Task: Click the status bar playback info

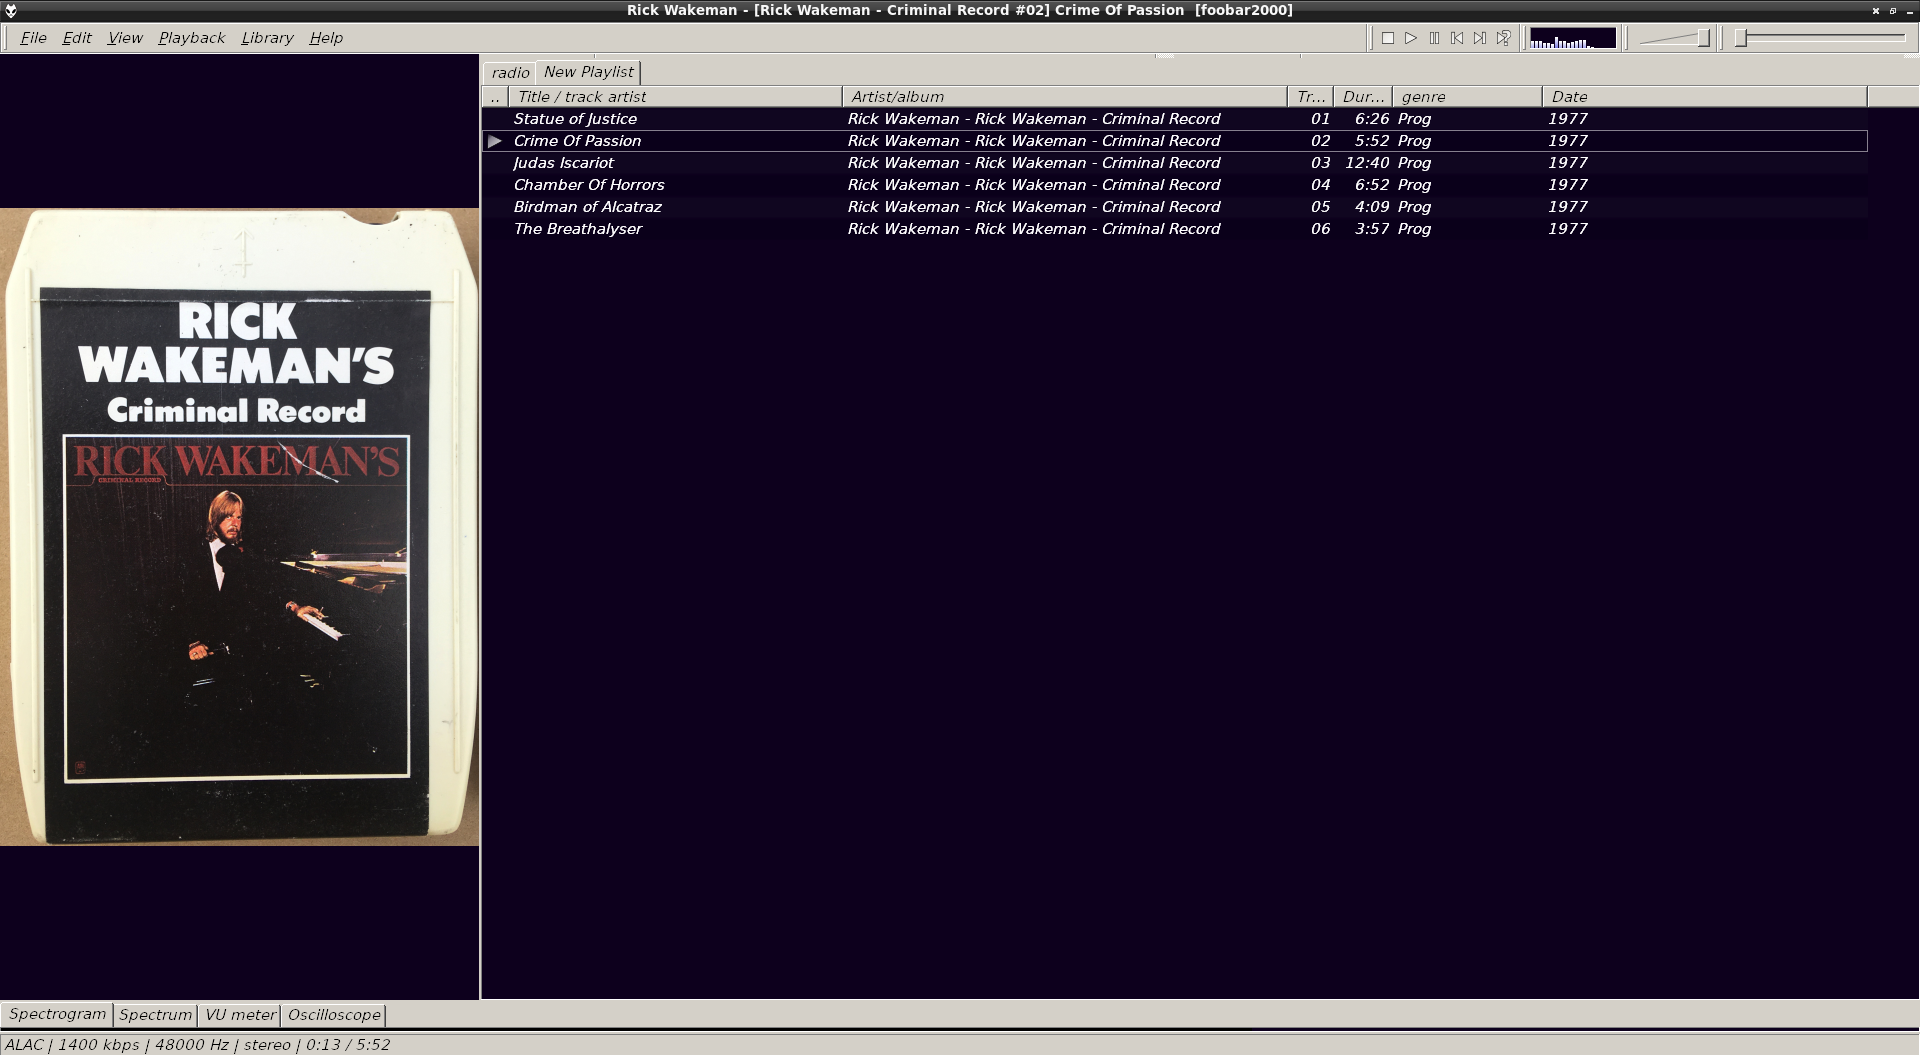Action: (x=197, y=1045)
